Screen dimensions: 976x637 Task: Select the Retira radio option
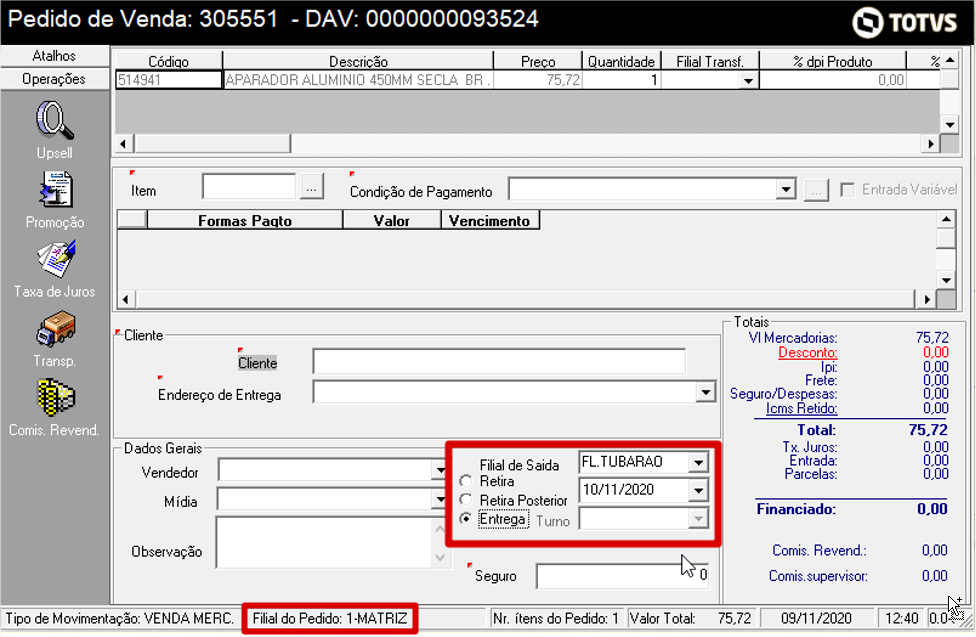point(466,481)
